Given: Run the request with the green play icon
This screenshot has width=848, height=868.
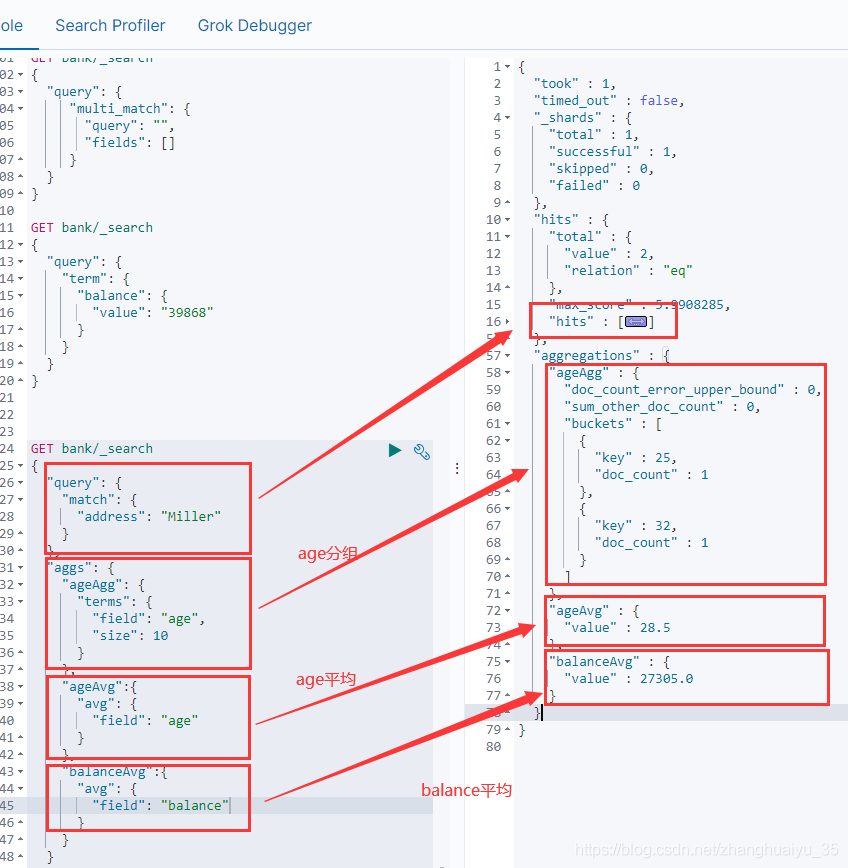Looking at the screenshot, I should coord(395,450).
